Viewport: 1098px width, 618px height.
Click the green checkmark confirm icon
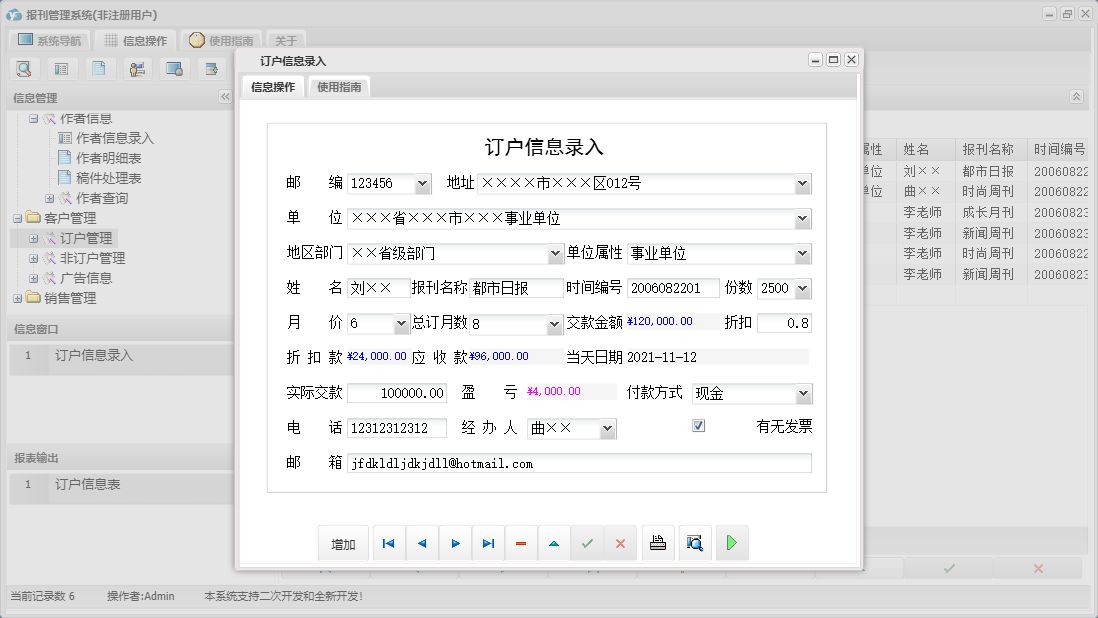click(587, 543)
